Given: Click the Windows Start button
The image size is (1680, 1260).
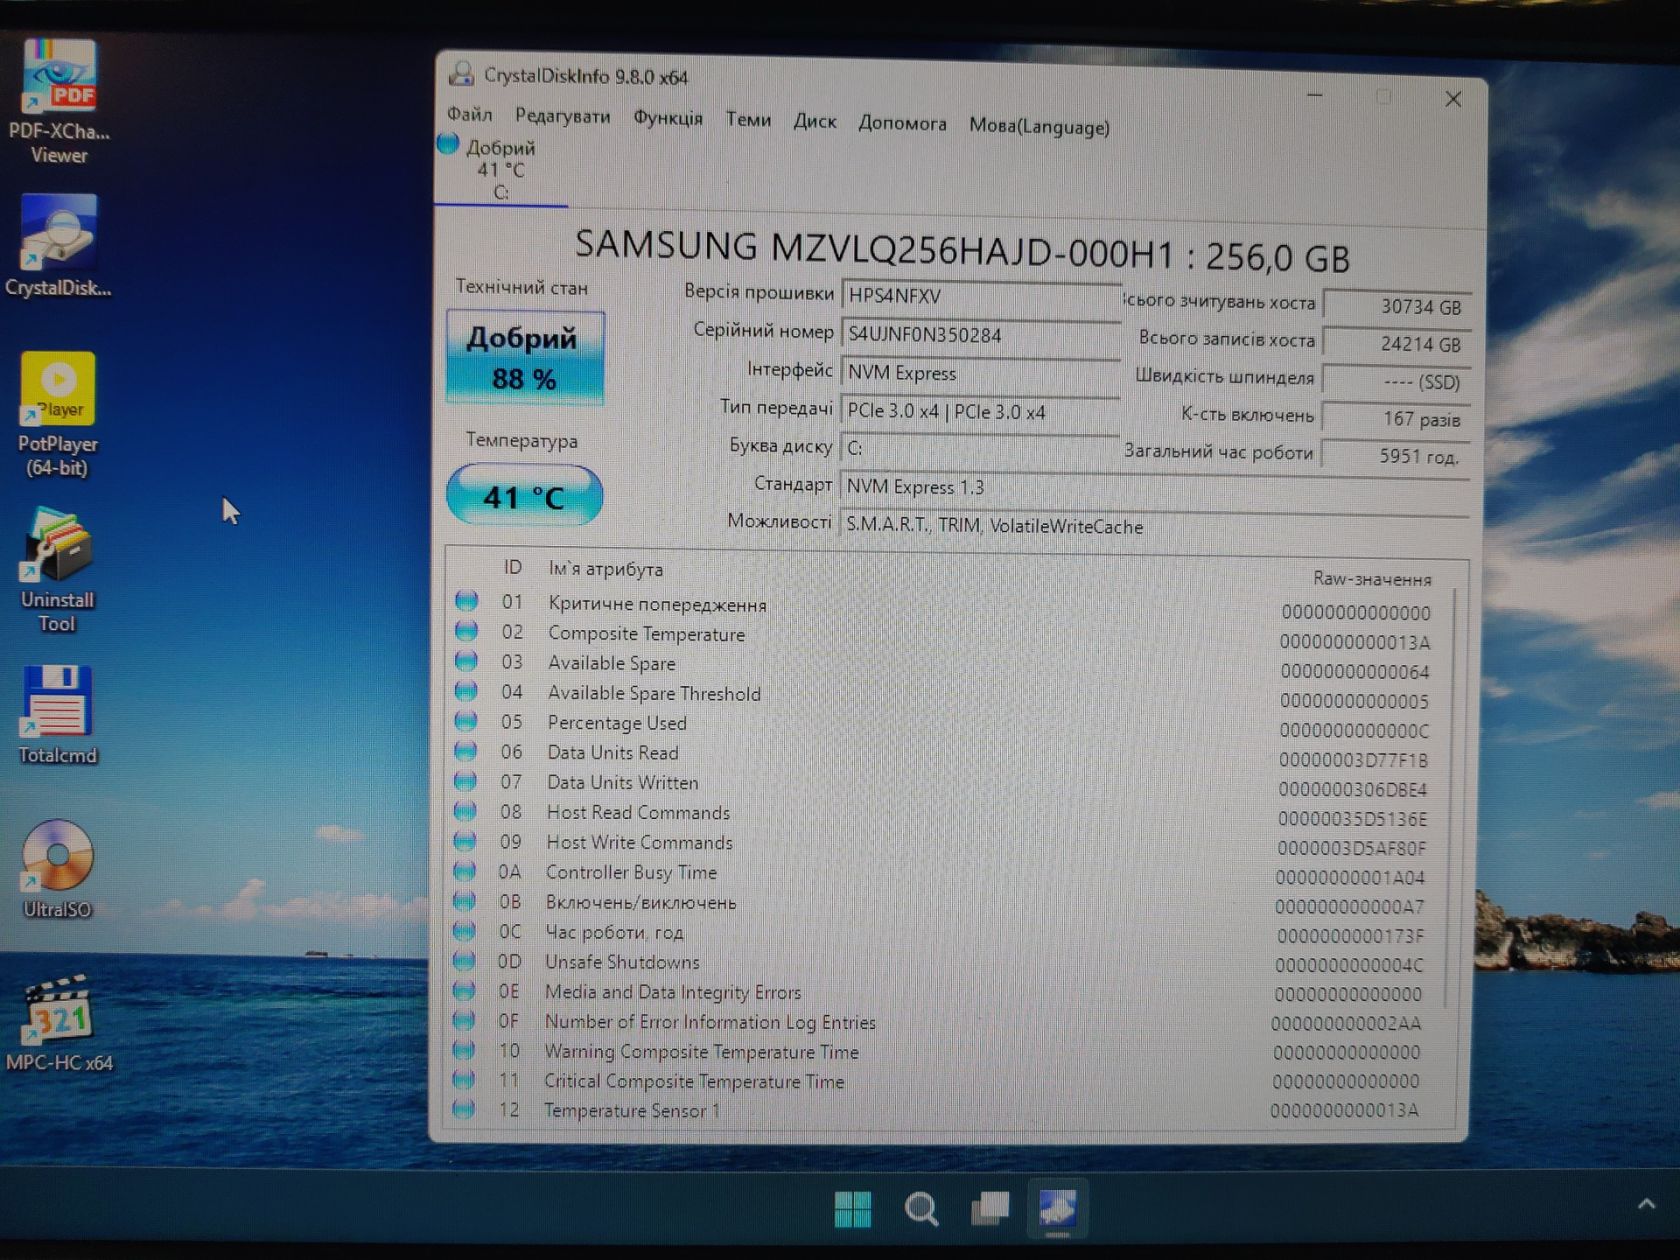Looking at the screenshot, I should [x=852, y=1209].
